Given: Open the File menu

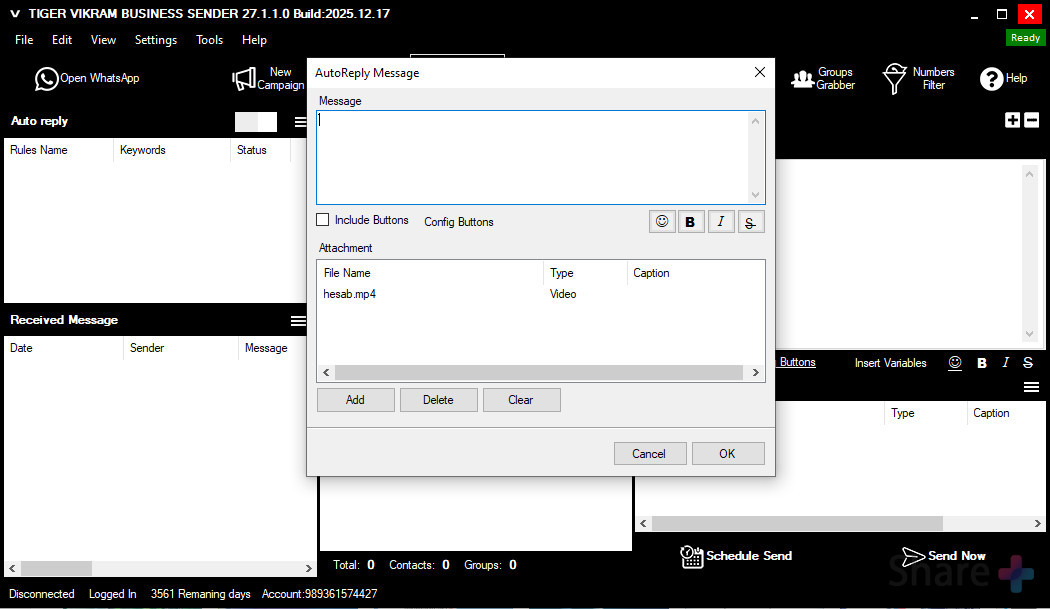Looking at the screenshot, I should 24,40.
